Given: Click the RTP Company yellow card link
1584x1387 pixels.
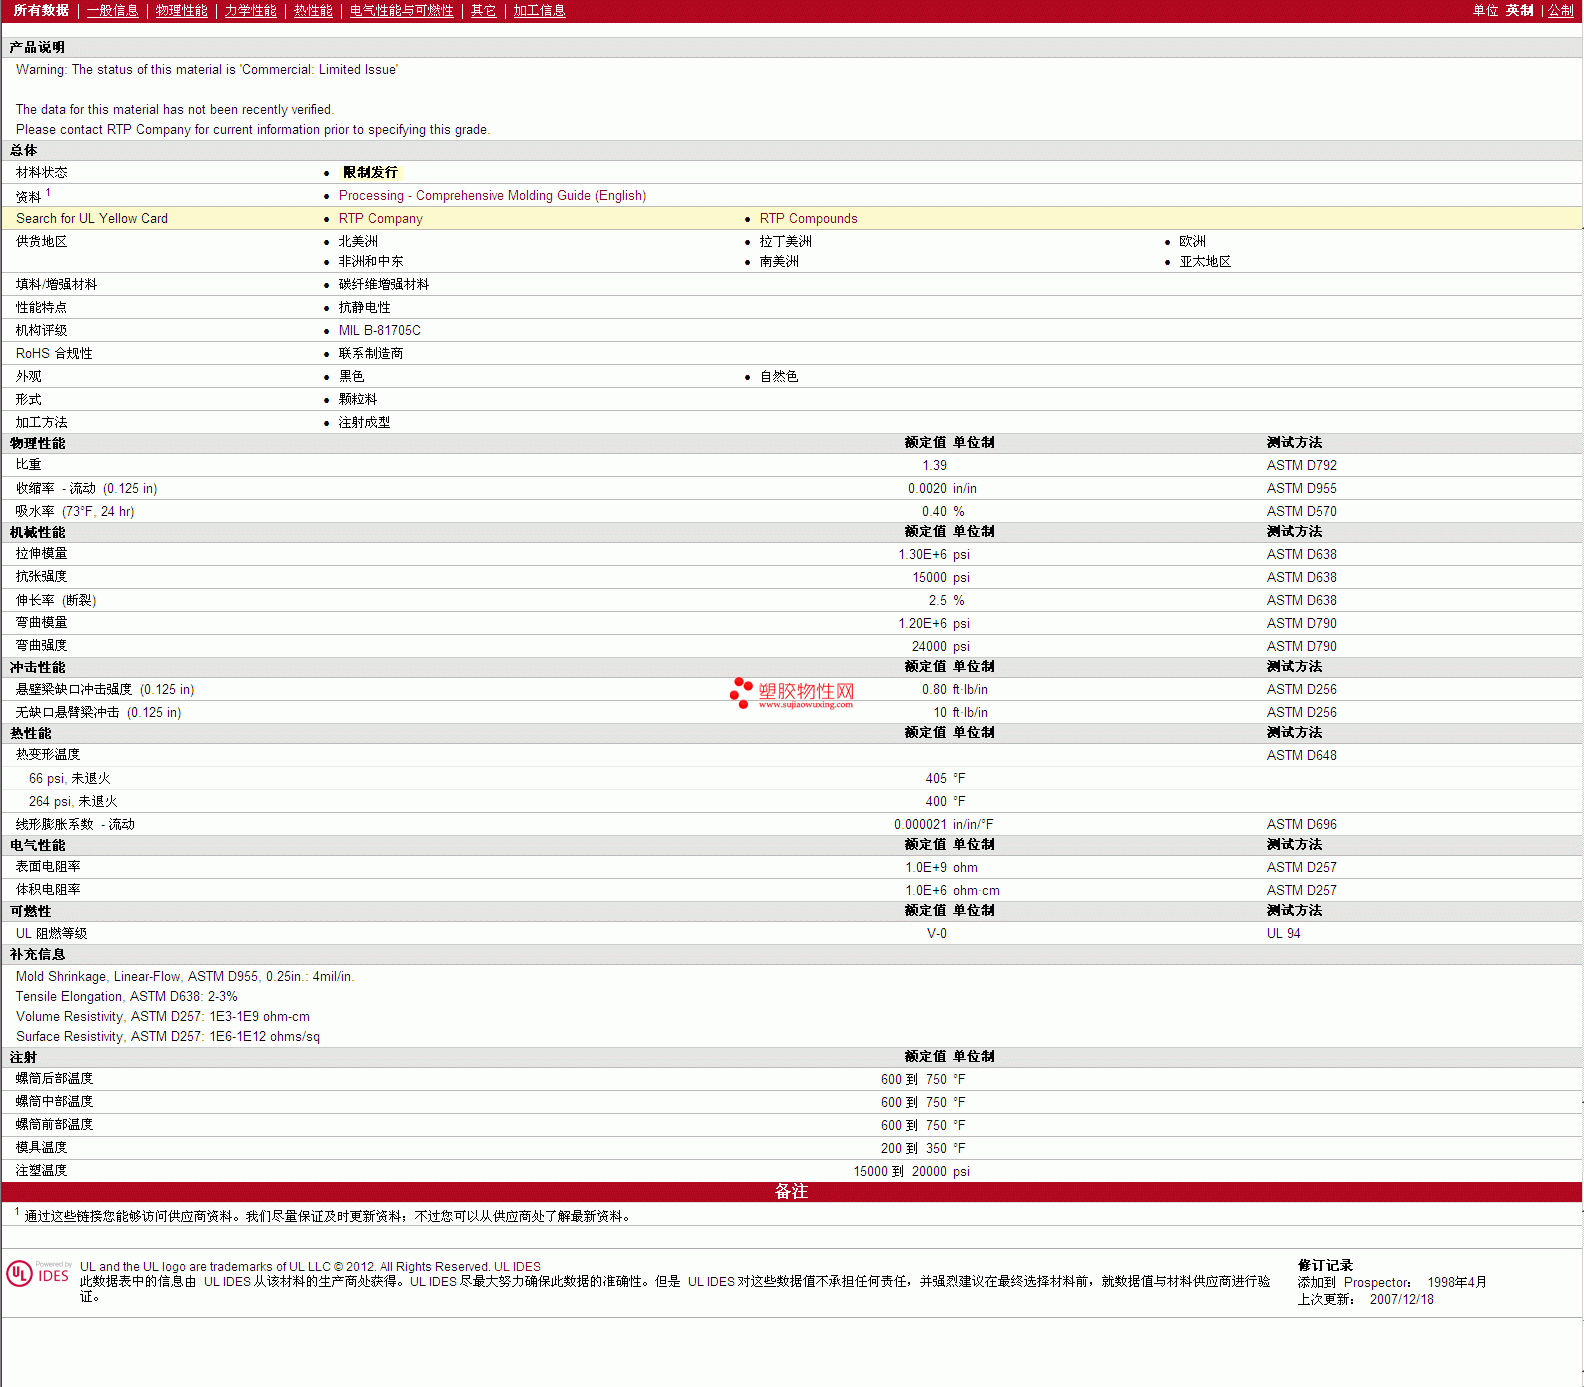Looking at the screenshot, I should (380, 219).
